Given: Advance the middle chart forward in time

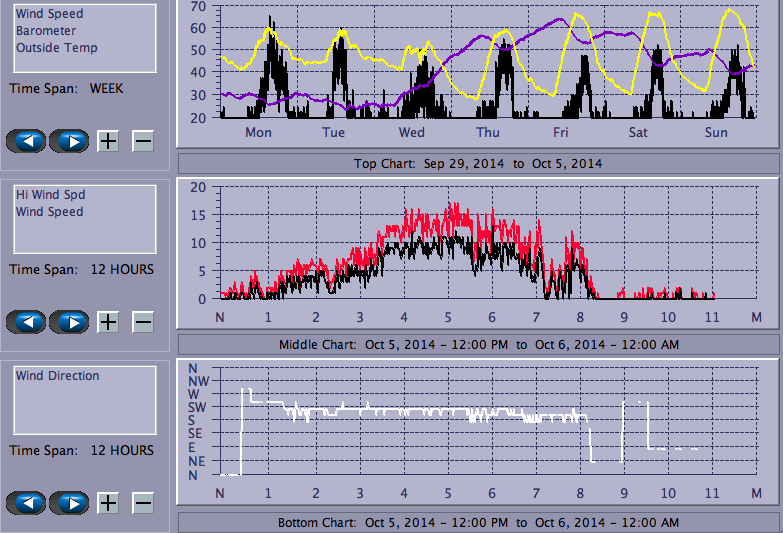Looking at the screenshot, I should click(x=69, y=322).
